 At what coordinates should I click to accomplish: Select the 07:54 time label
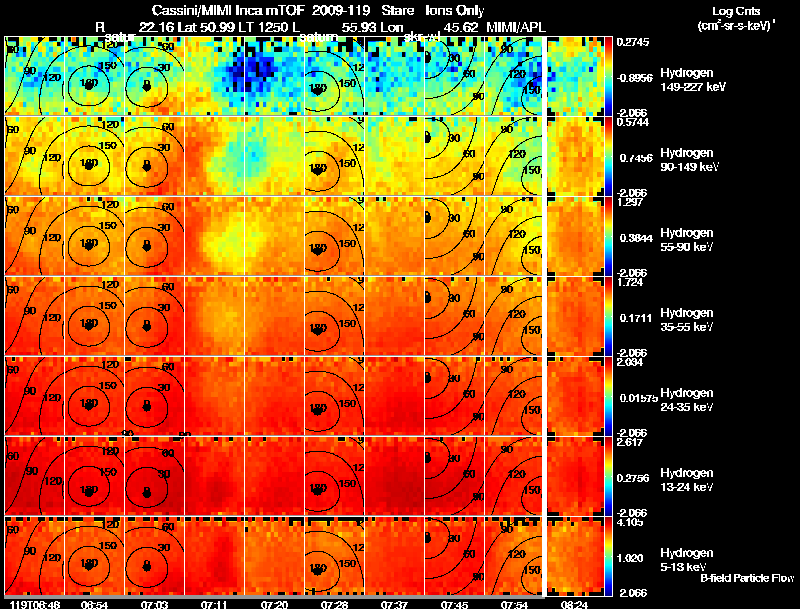point(514,605)
